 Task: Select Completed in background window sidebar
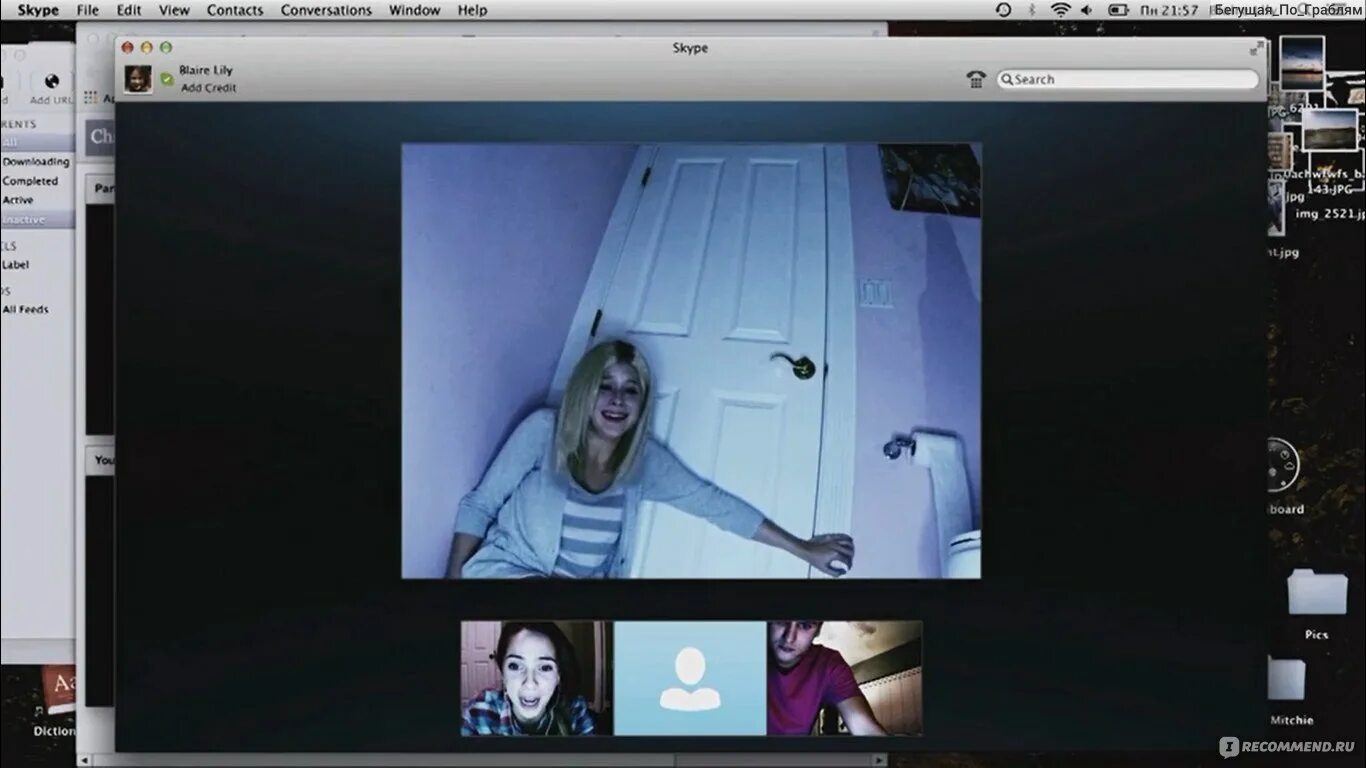point(30,181)
